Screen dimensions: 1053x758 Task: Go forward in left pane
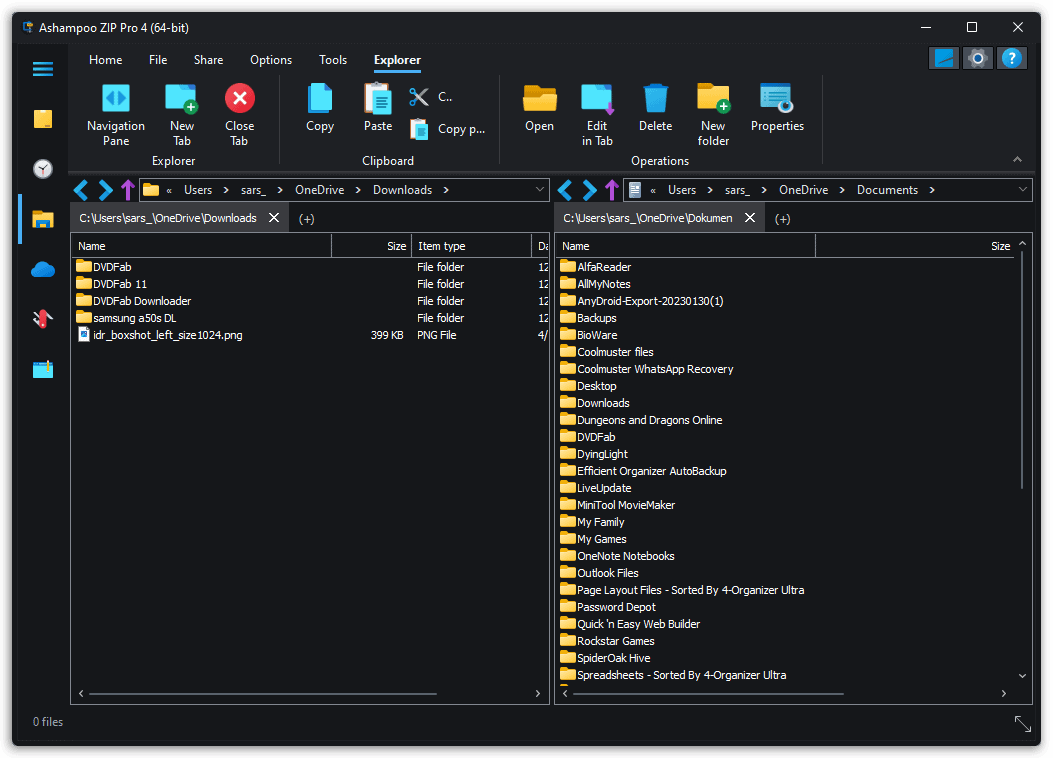click(105, 190)
